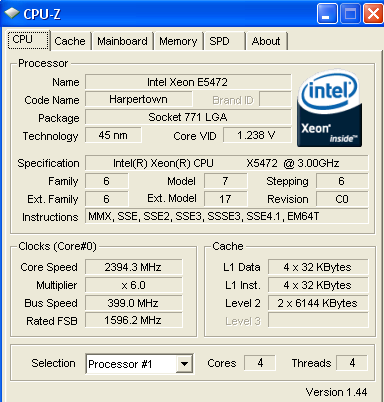384x402 pixels.
Task: Click the empty Level 3 cache field
Action: [x=318, y=320]
